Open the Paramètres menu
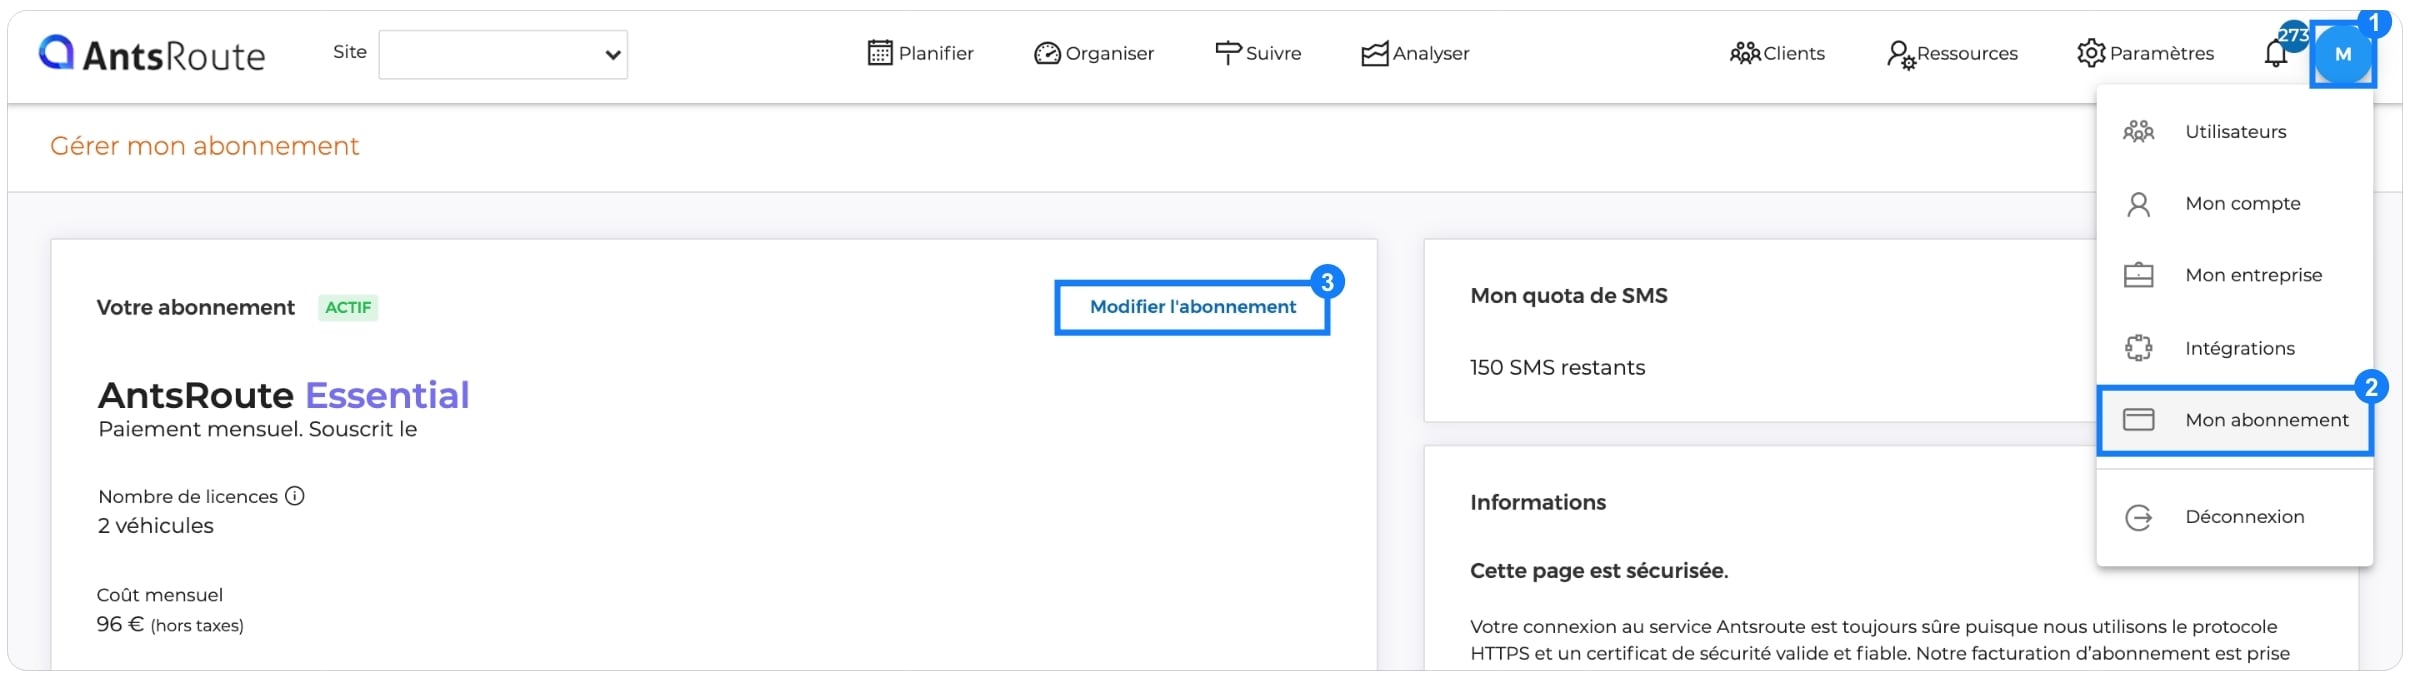The width and height of the screenshot is (2410, 678). (2146, 53)
